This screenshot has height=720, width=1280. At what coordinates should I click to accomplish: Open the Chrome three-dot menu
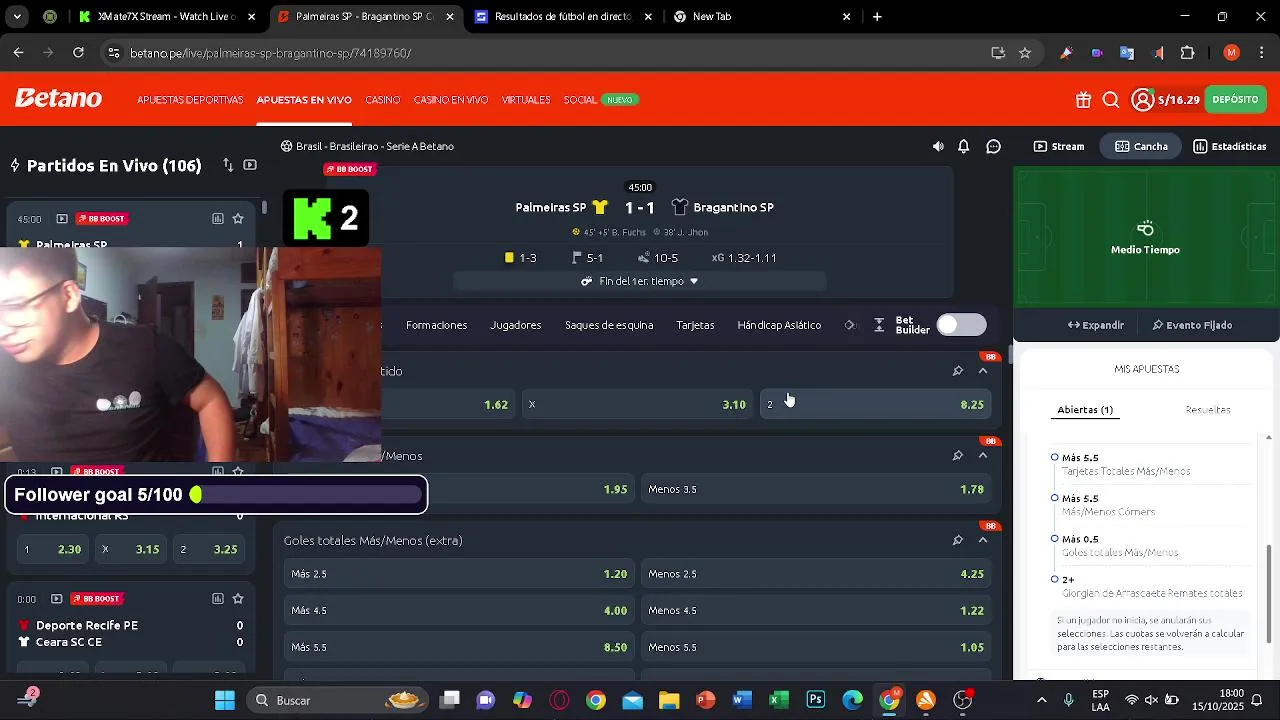tap(1260, 53)
